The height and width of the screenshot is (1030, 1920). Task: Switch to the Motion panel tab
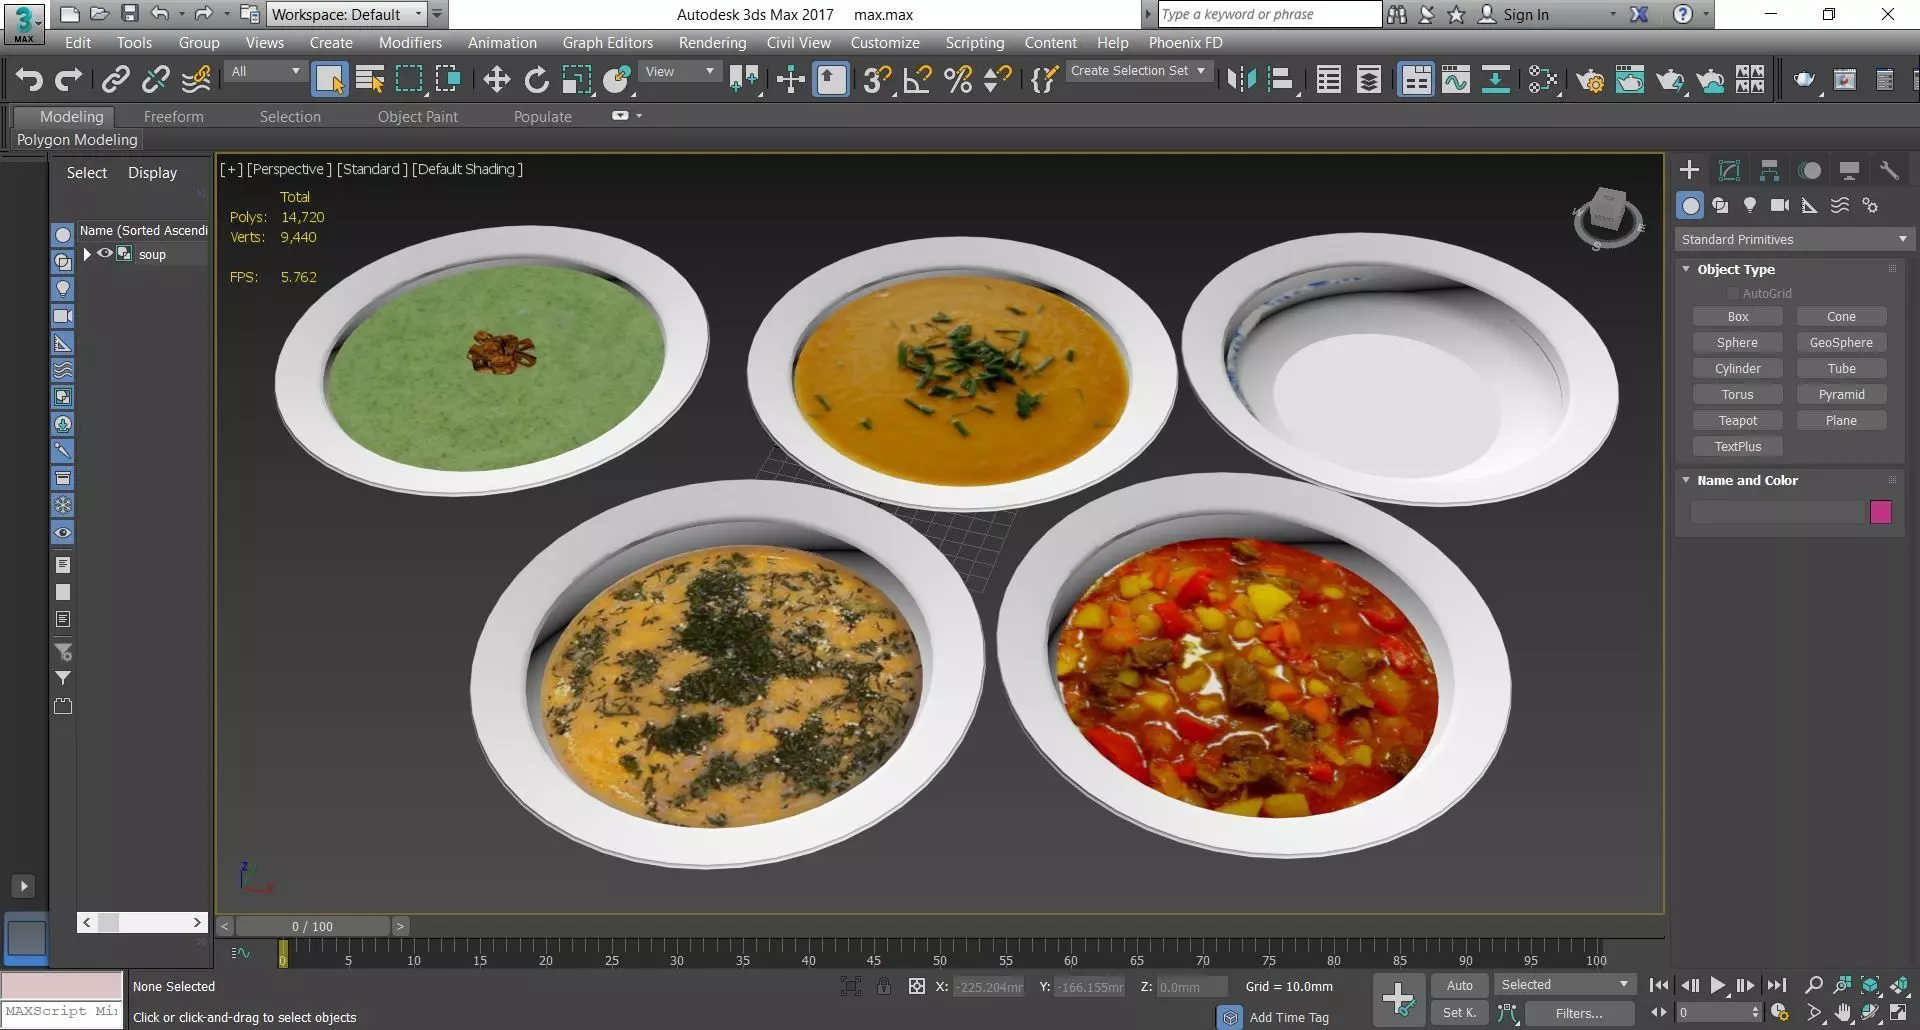(x=1809, y=170)
